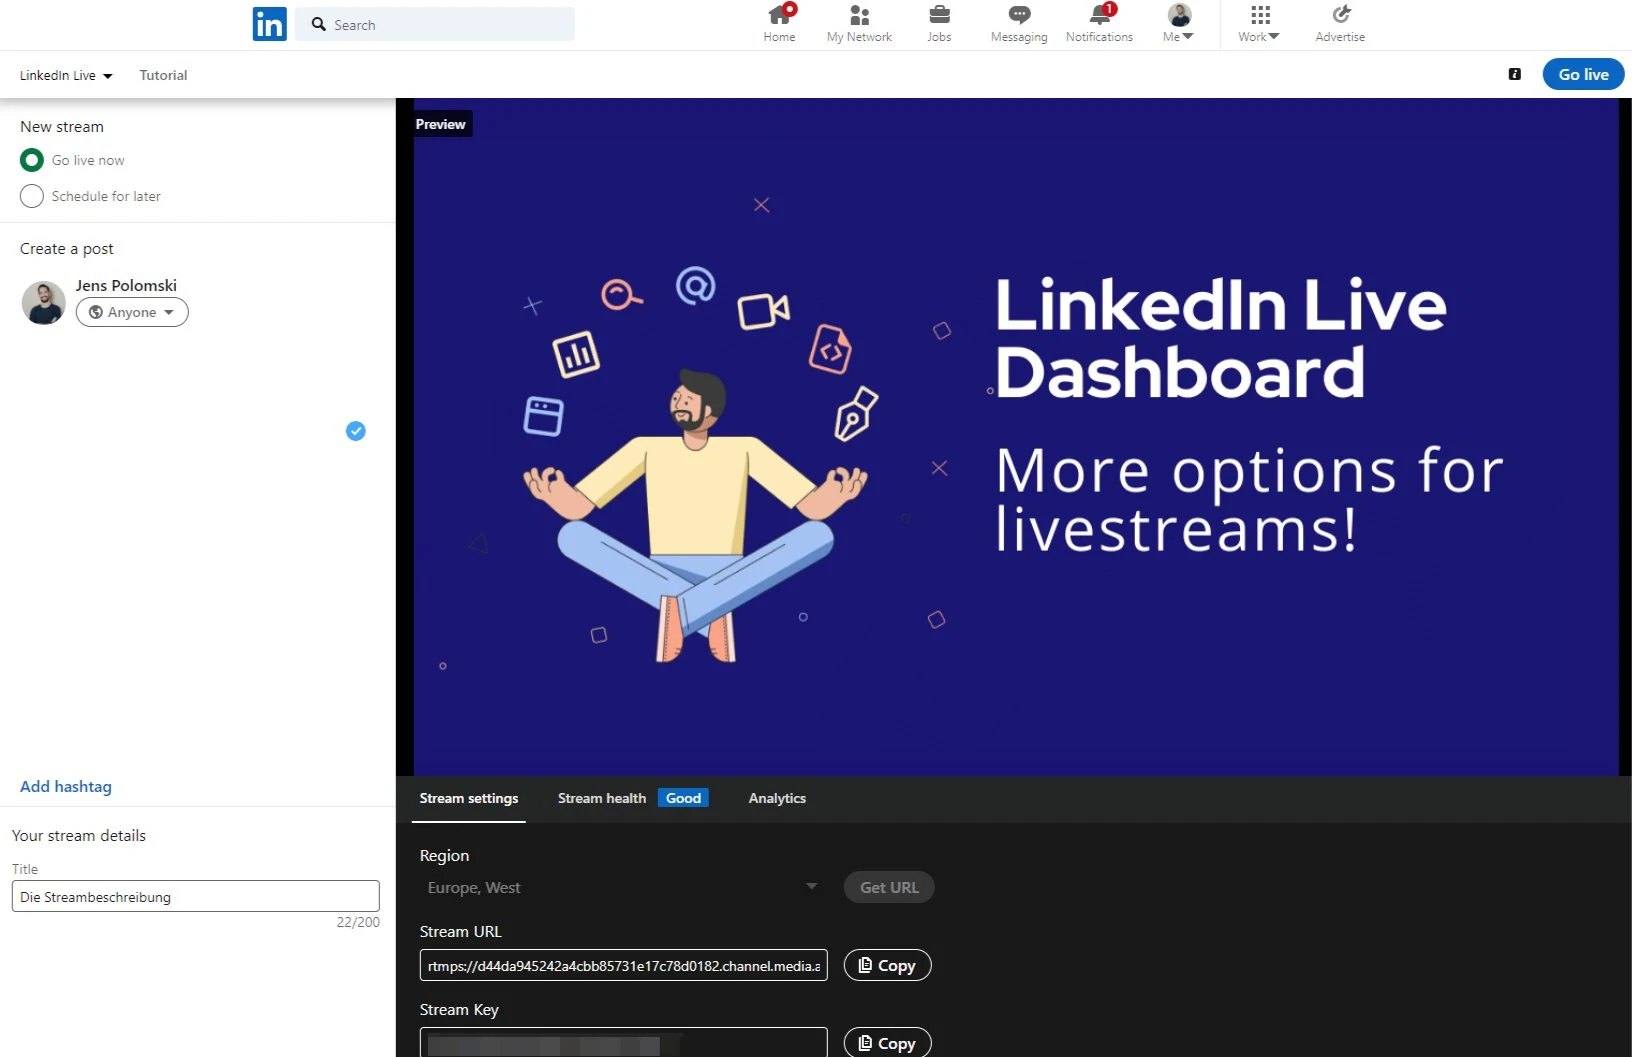The height and width of the screenshot is (1057, 1632).
Task: Click Add hashtag
Action: pyautogui.click(x=65, y=787)
